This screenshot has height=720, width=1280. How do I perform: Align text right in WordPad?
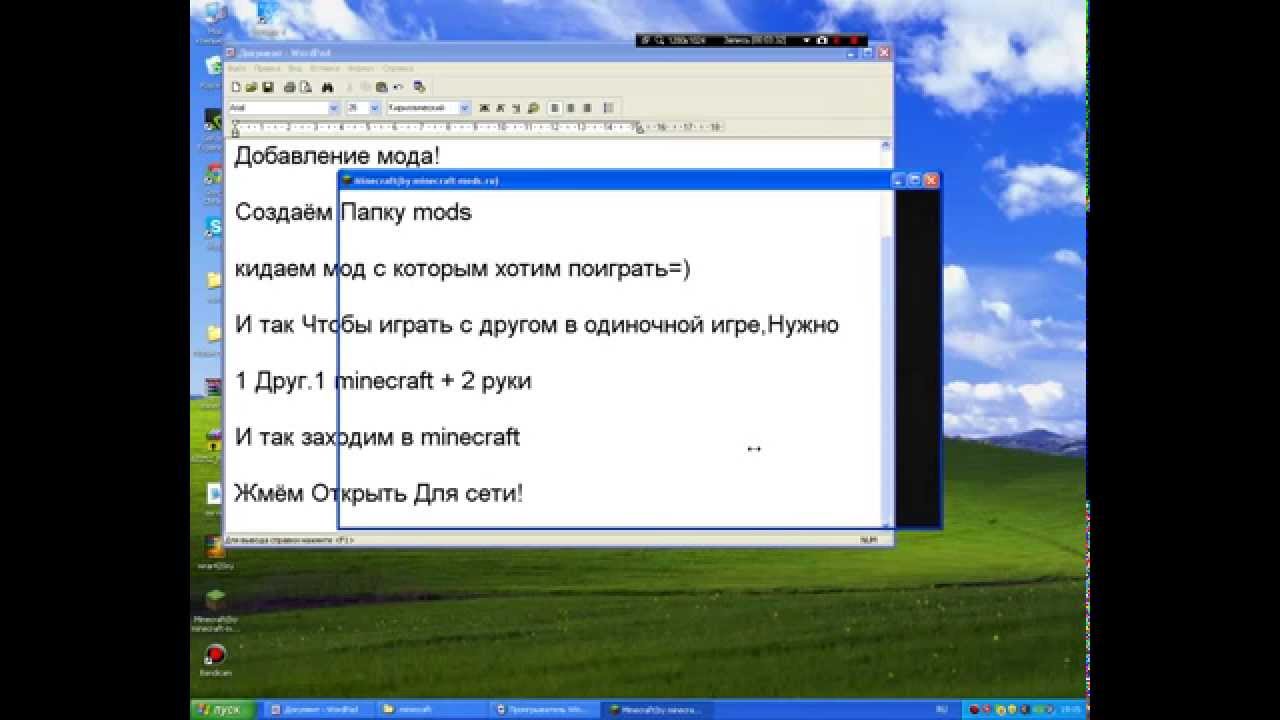(587, 108)
